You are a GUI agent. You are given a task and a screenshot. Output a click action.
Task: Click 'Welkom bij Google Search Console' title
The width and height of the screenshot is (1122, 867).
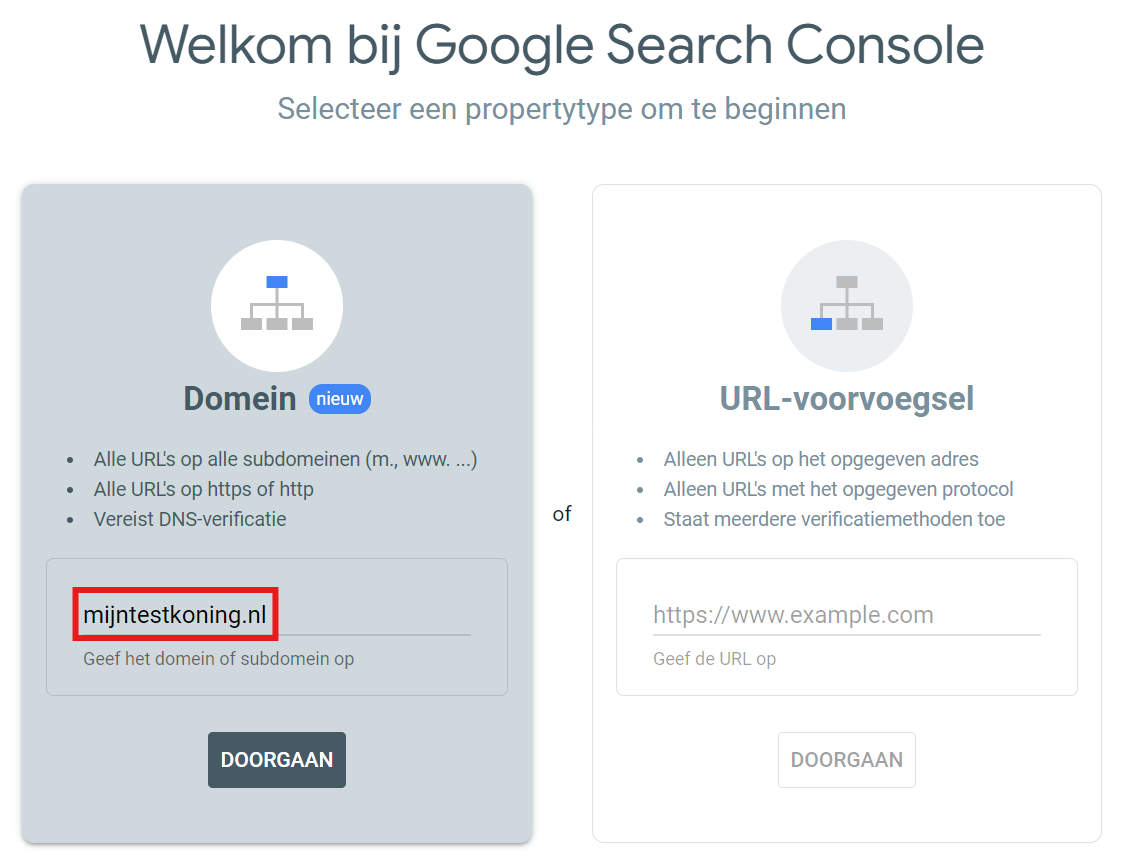[x=561, y=44]
